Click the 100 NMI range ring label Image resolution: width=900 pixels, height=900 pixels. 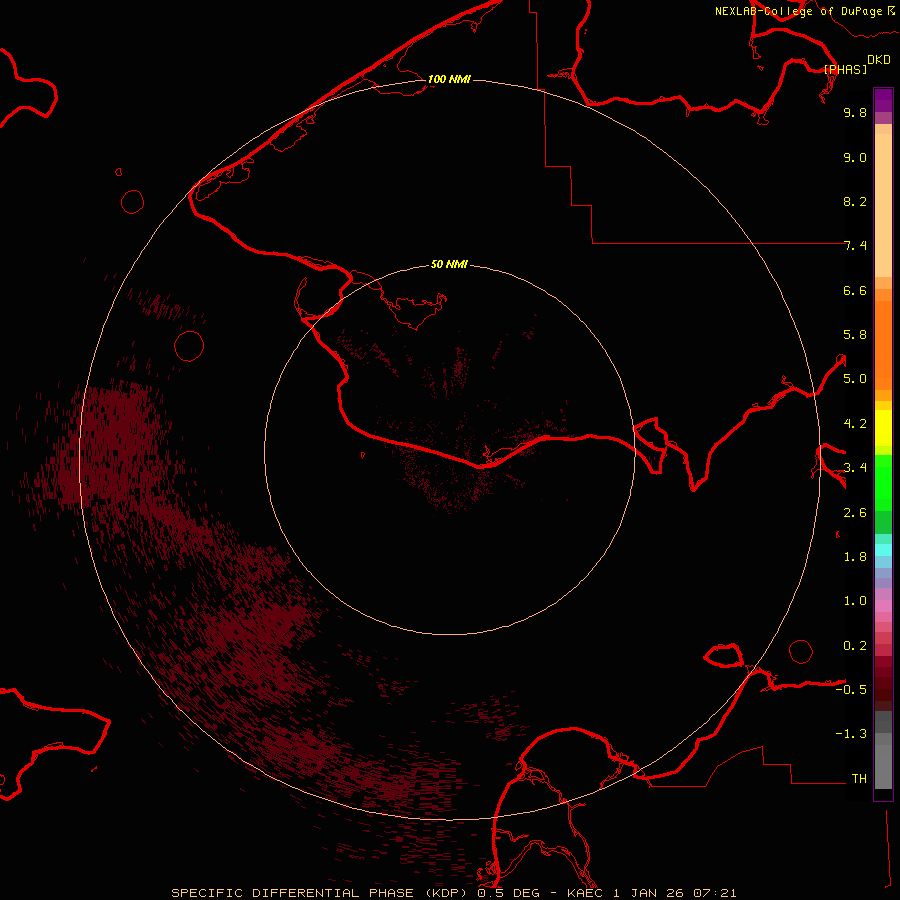coord(449,79)
